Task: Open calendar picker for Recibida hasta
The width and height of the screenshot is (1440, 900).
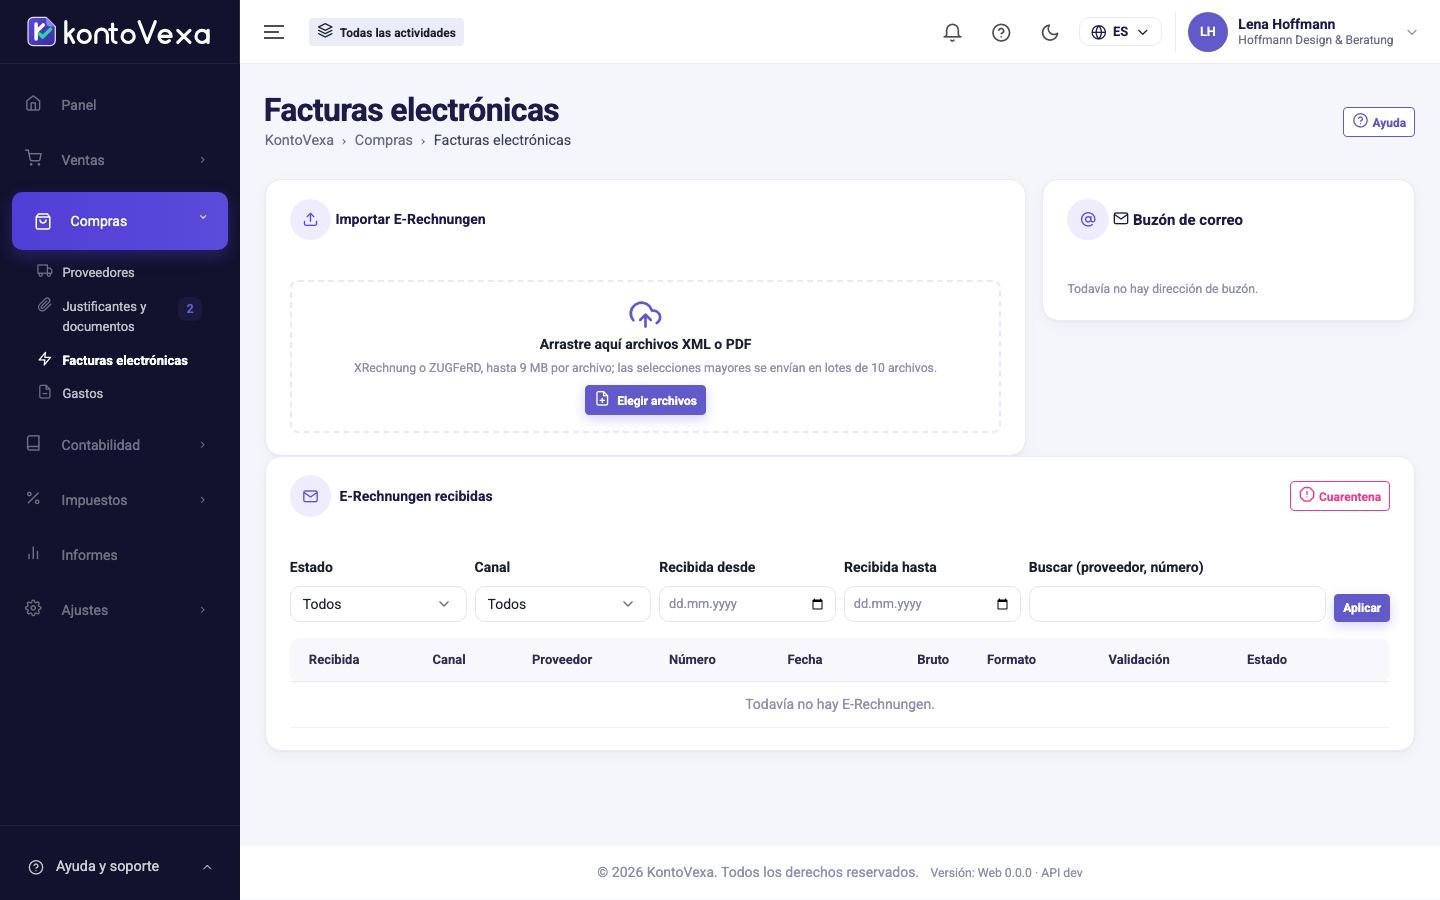Action: (1002, 604)
